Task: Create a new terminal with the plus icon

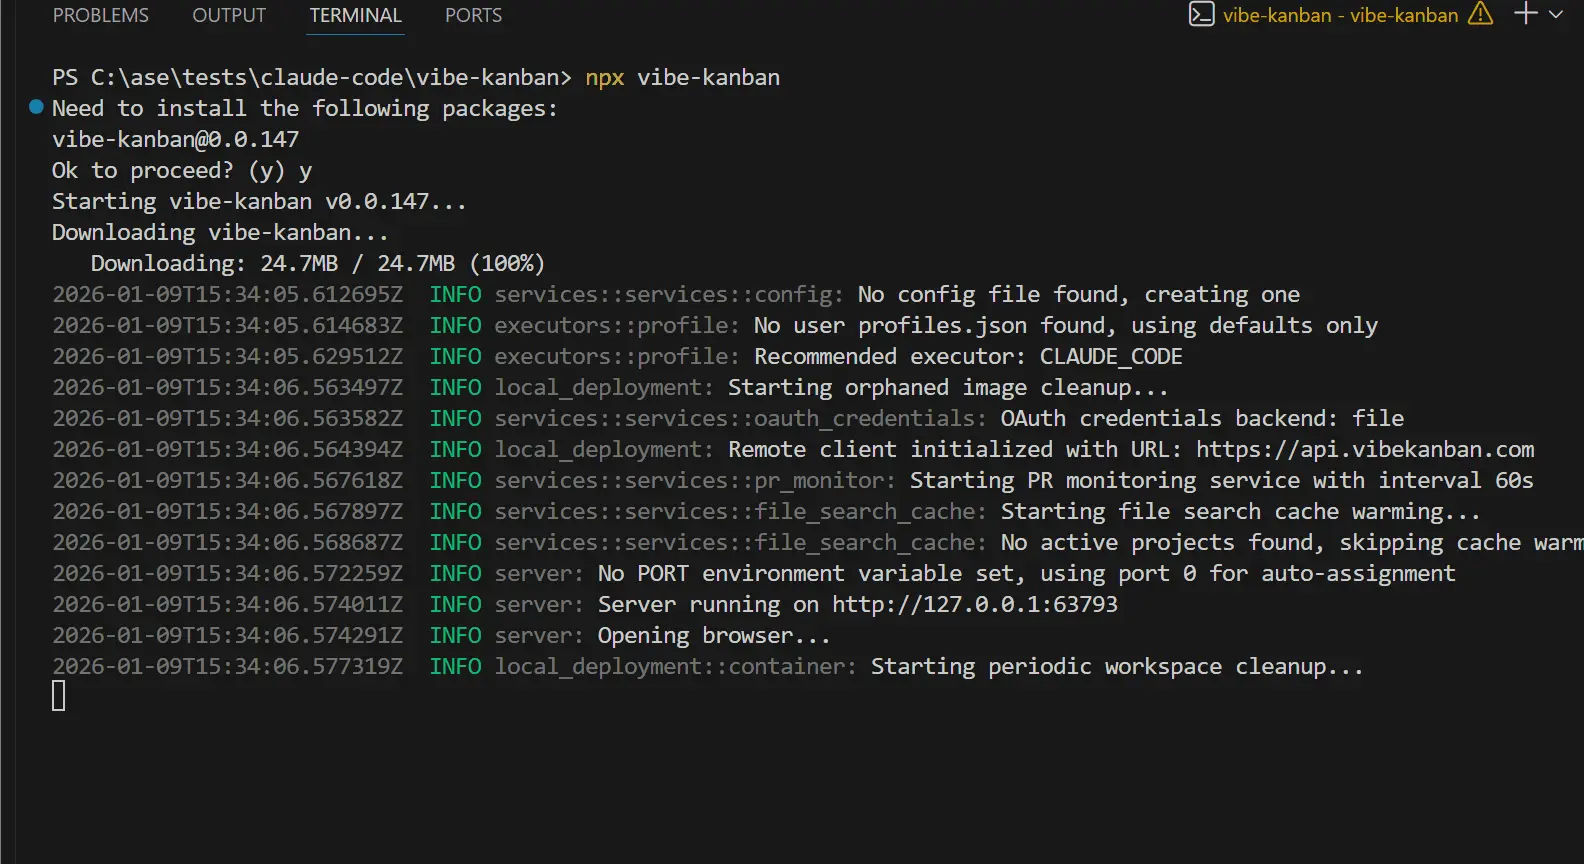Action: point(1525,14)
